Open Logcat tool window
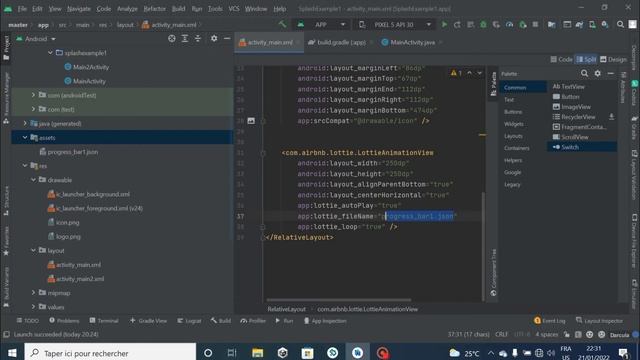Screen dimensions: 640x360 pos(189,321)
